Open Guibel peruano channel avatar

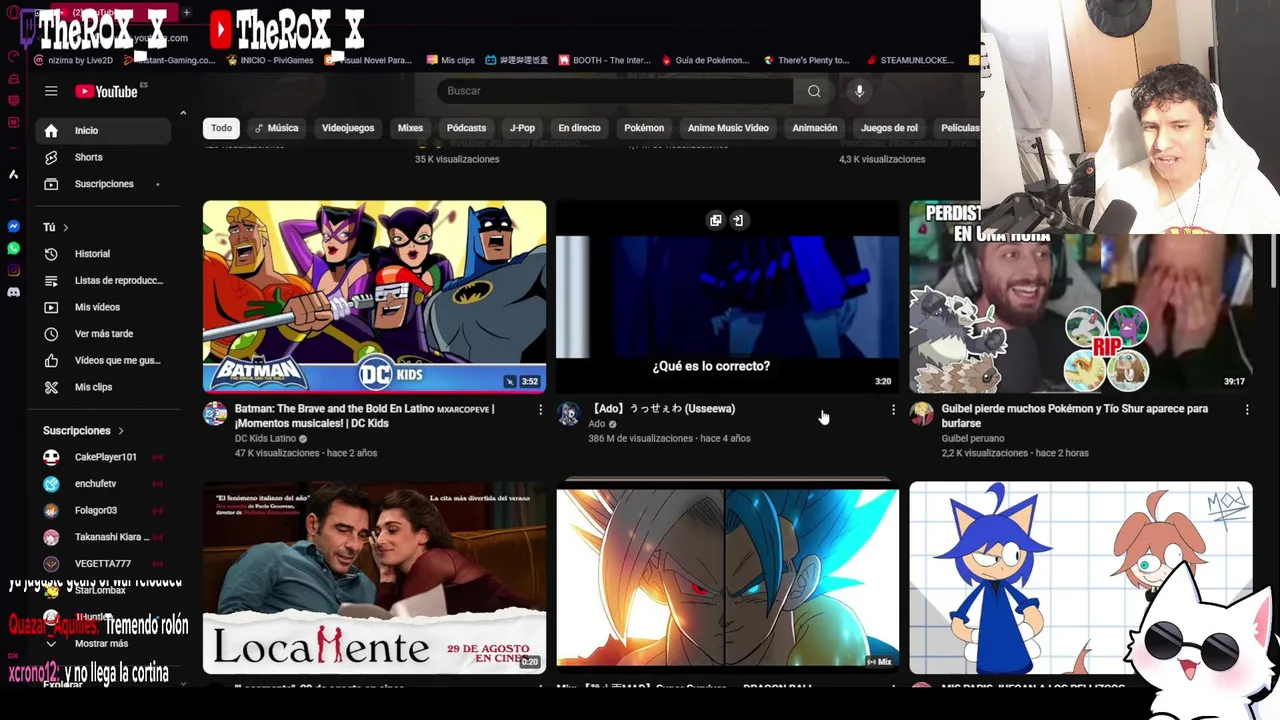[x=922, y=414]
